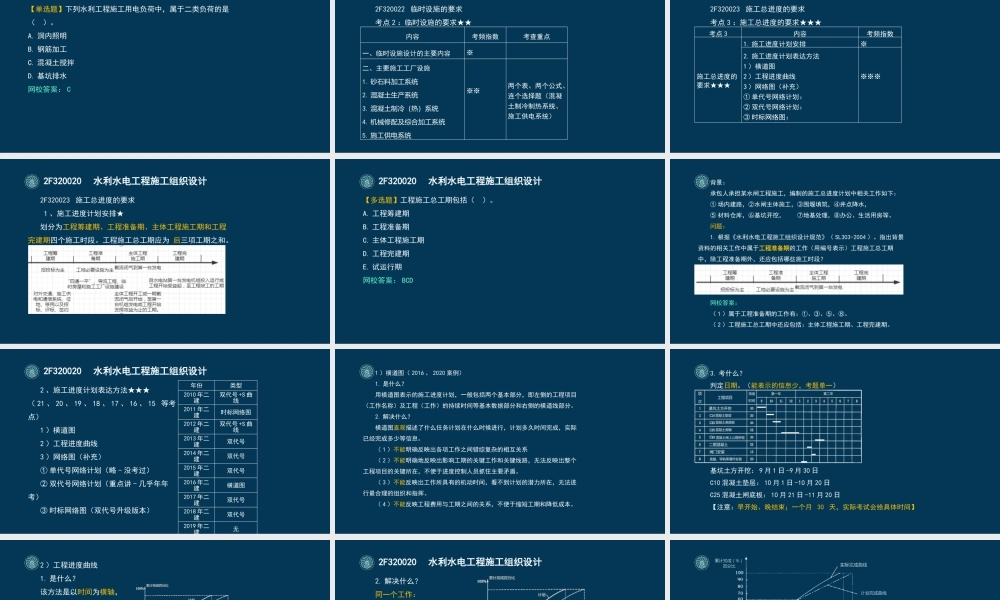Click the logo on the 施工进度计划安排 slide
1000x600 pixels.
tap(29, 182)
